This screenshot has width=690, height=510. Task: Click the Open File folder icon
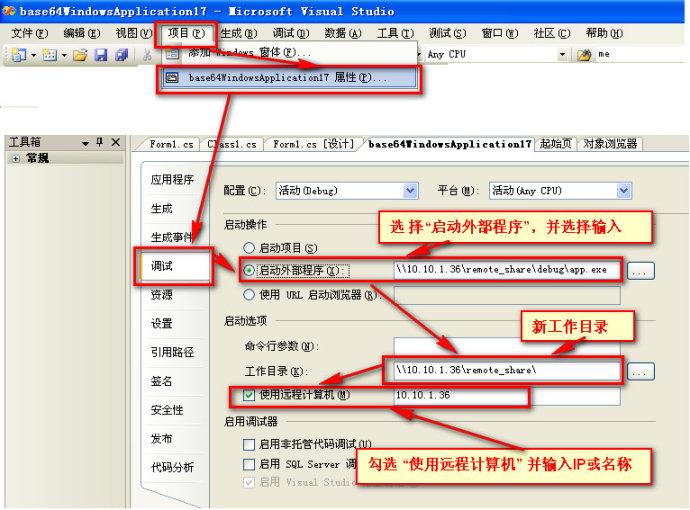pos(80,55)
